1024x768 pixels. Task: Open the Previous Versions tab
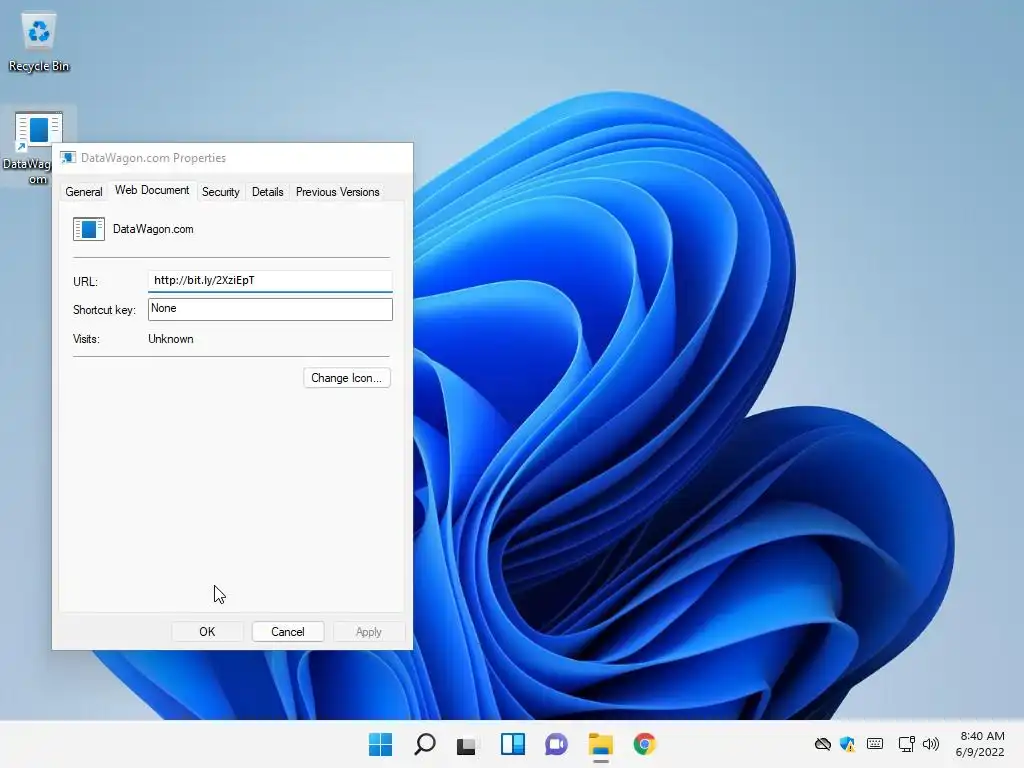338,192
